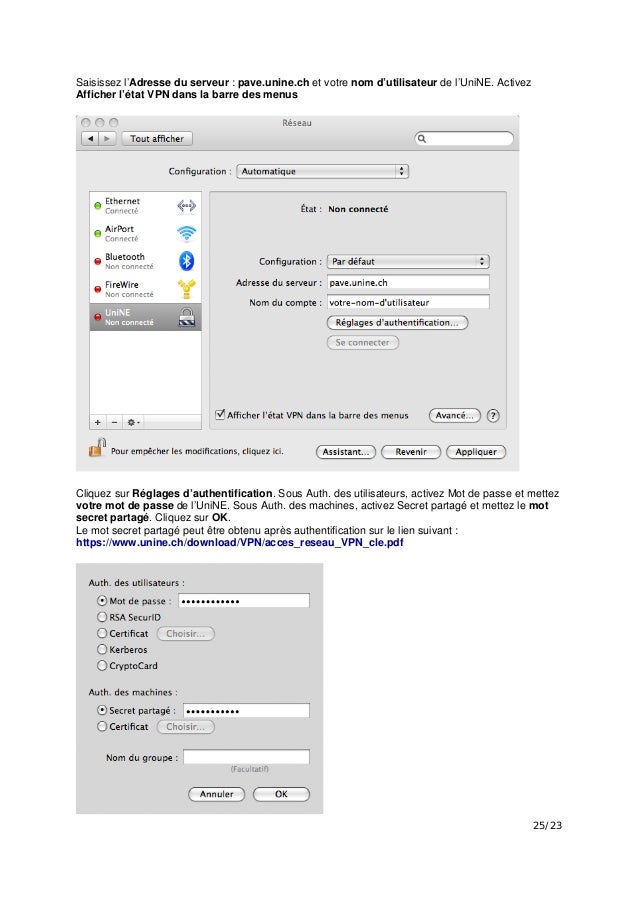
Task: Click the Secret partagé field
Action: coord(246,711)
